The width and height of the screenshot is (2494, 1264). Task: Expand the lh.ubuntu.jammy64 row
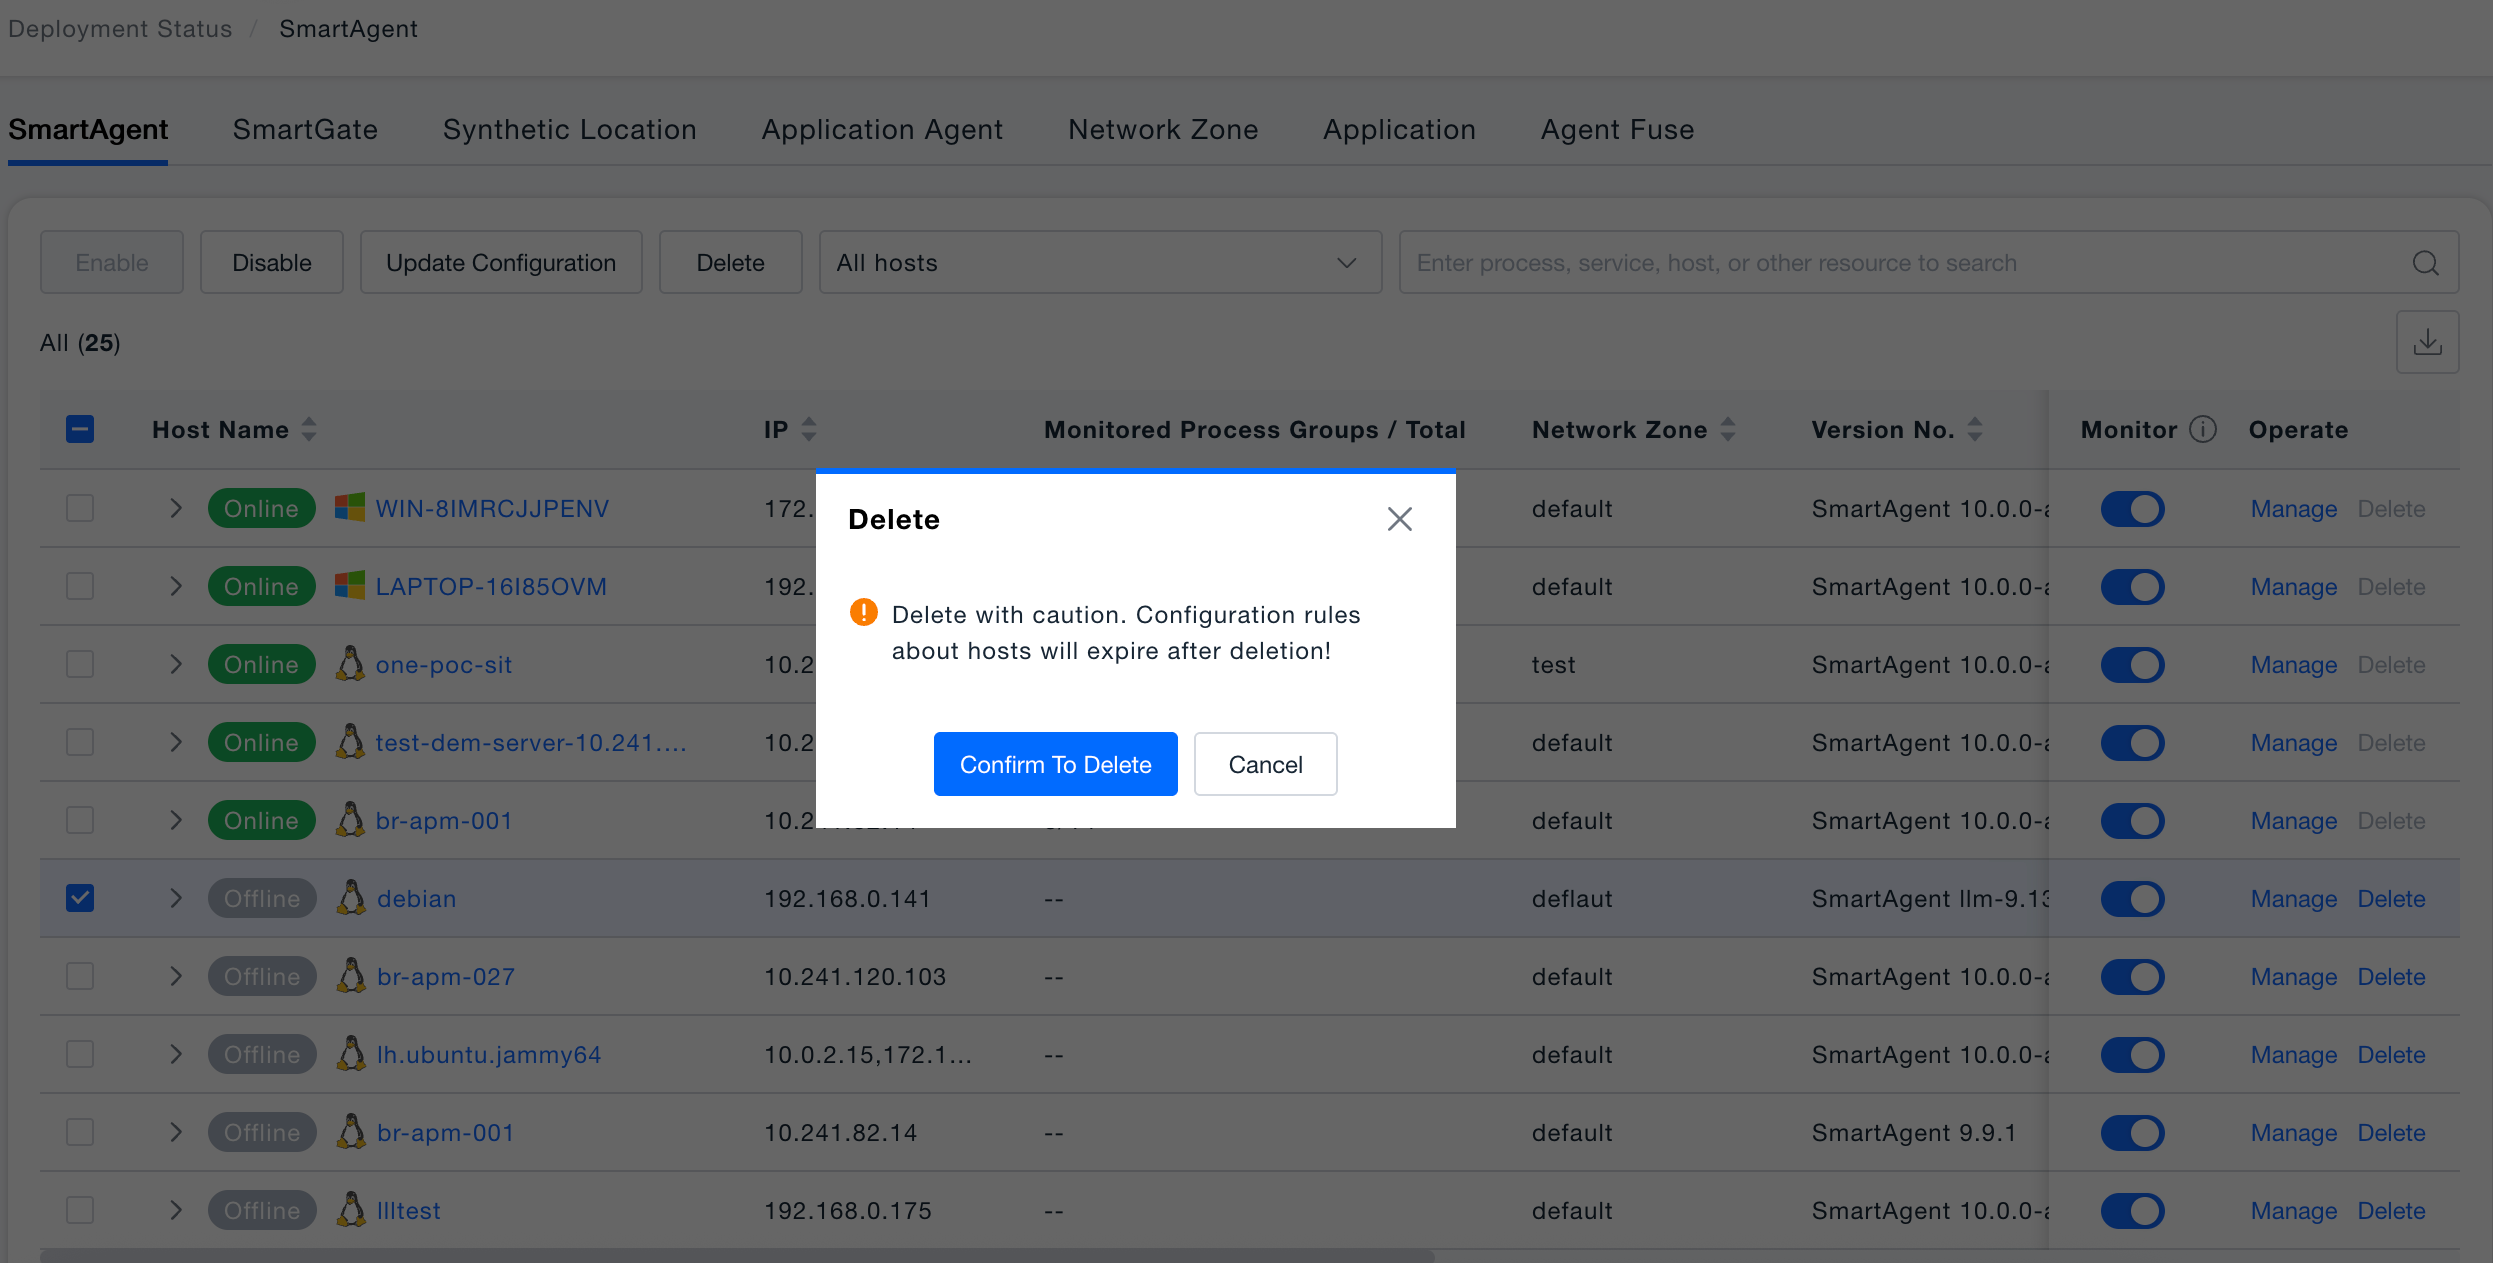176,1054
